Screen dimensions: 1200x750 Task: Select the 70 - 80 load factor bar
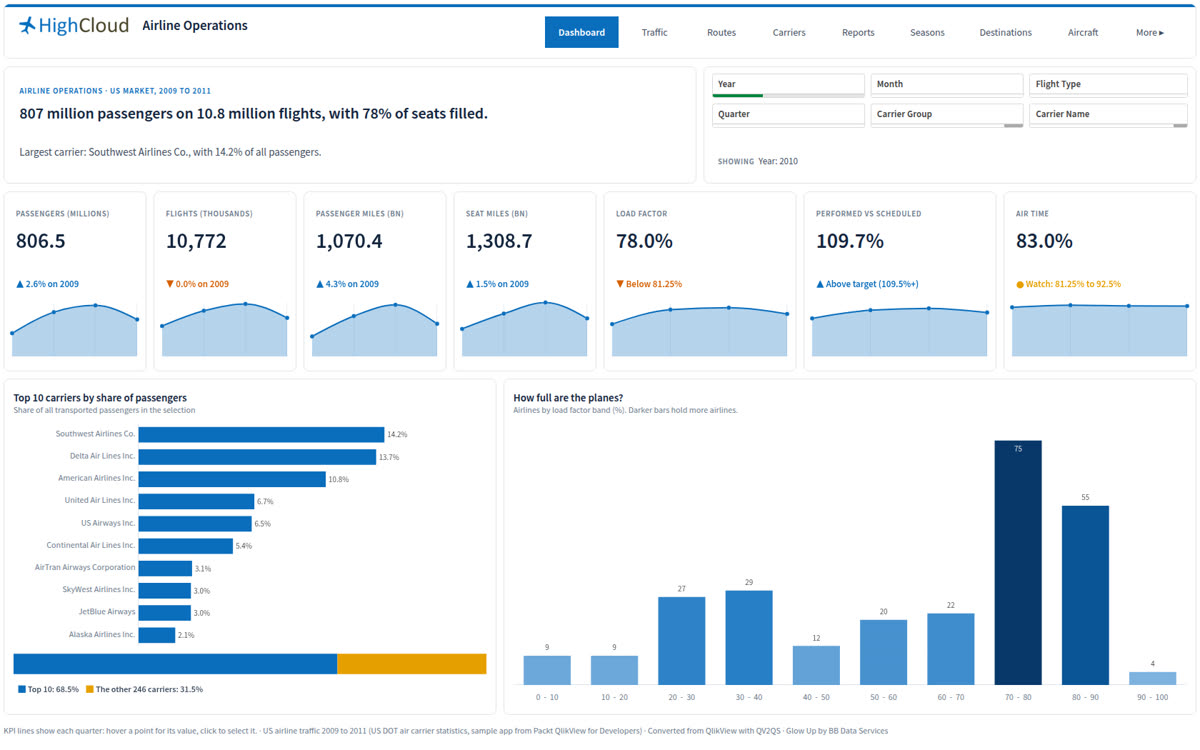click(x=1018, y=563)
